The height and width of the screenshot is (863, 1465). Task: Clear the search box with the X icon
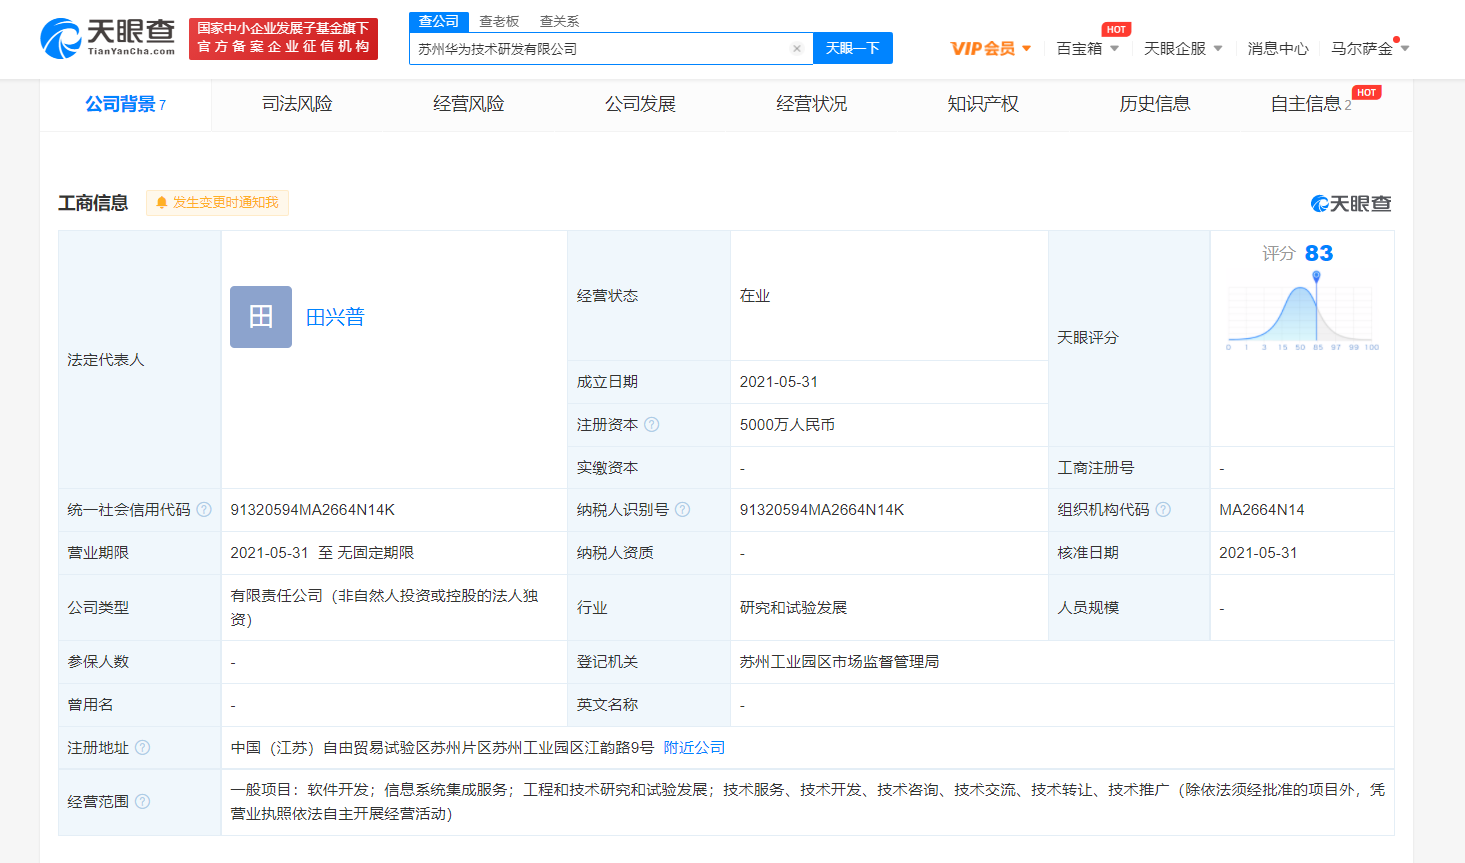797,48
